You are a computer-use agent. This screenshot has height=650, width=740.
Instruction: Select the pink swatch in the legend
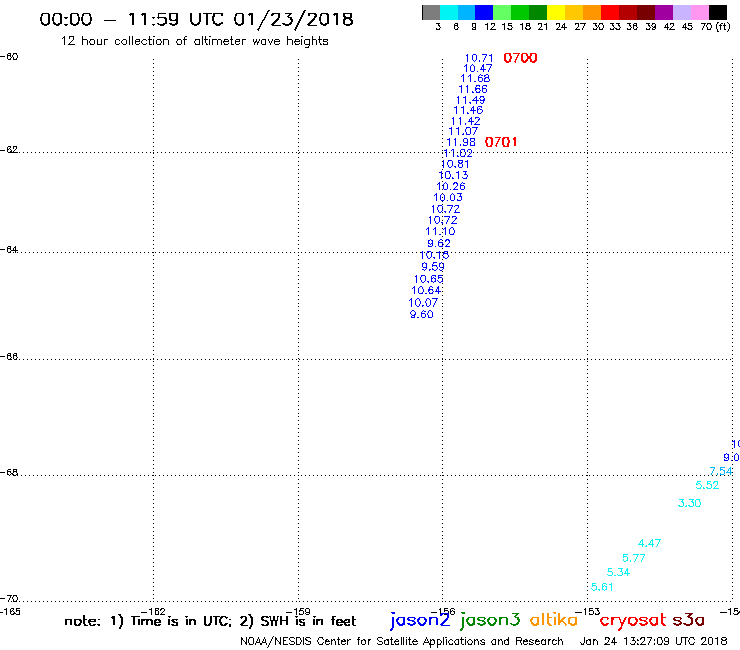pyautogui.click(x=700, y=12)
